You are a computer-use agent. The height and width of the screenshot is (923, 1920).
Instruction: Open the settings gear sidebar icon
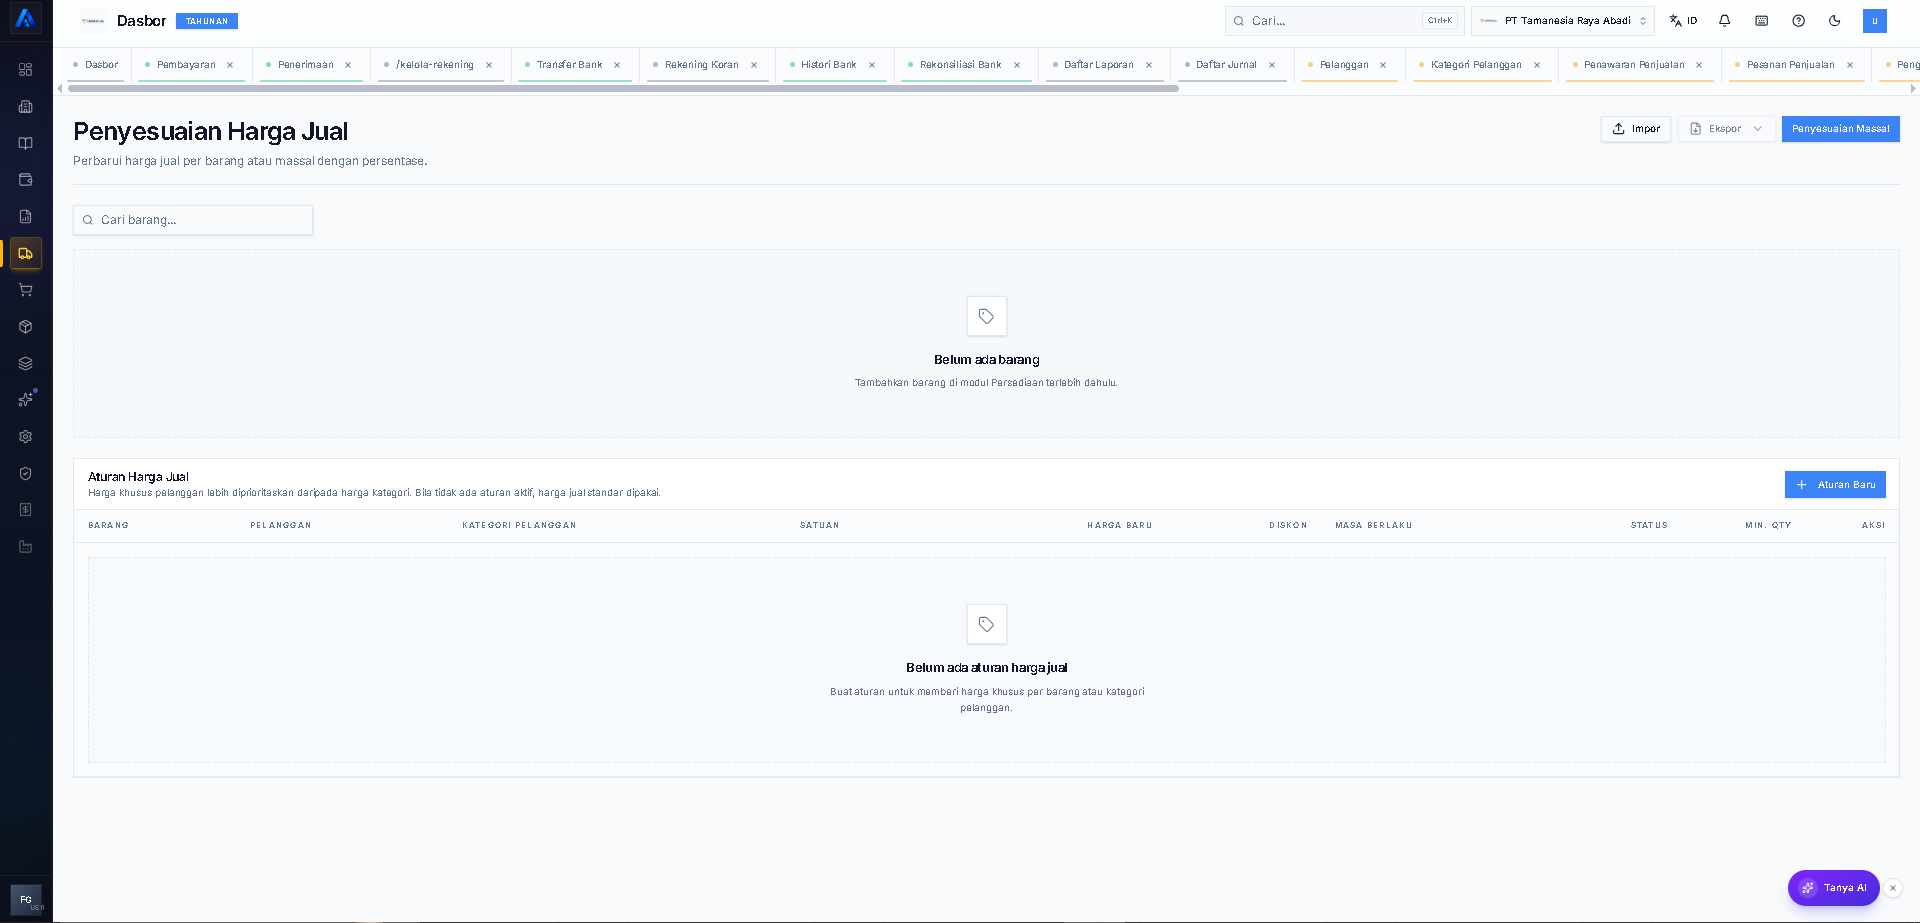(26, 437)
